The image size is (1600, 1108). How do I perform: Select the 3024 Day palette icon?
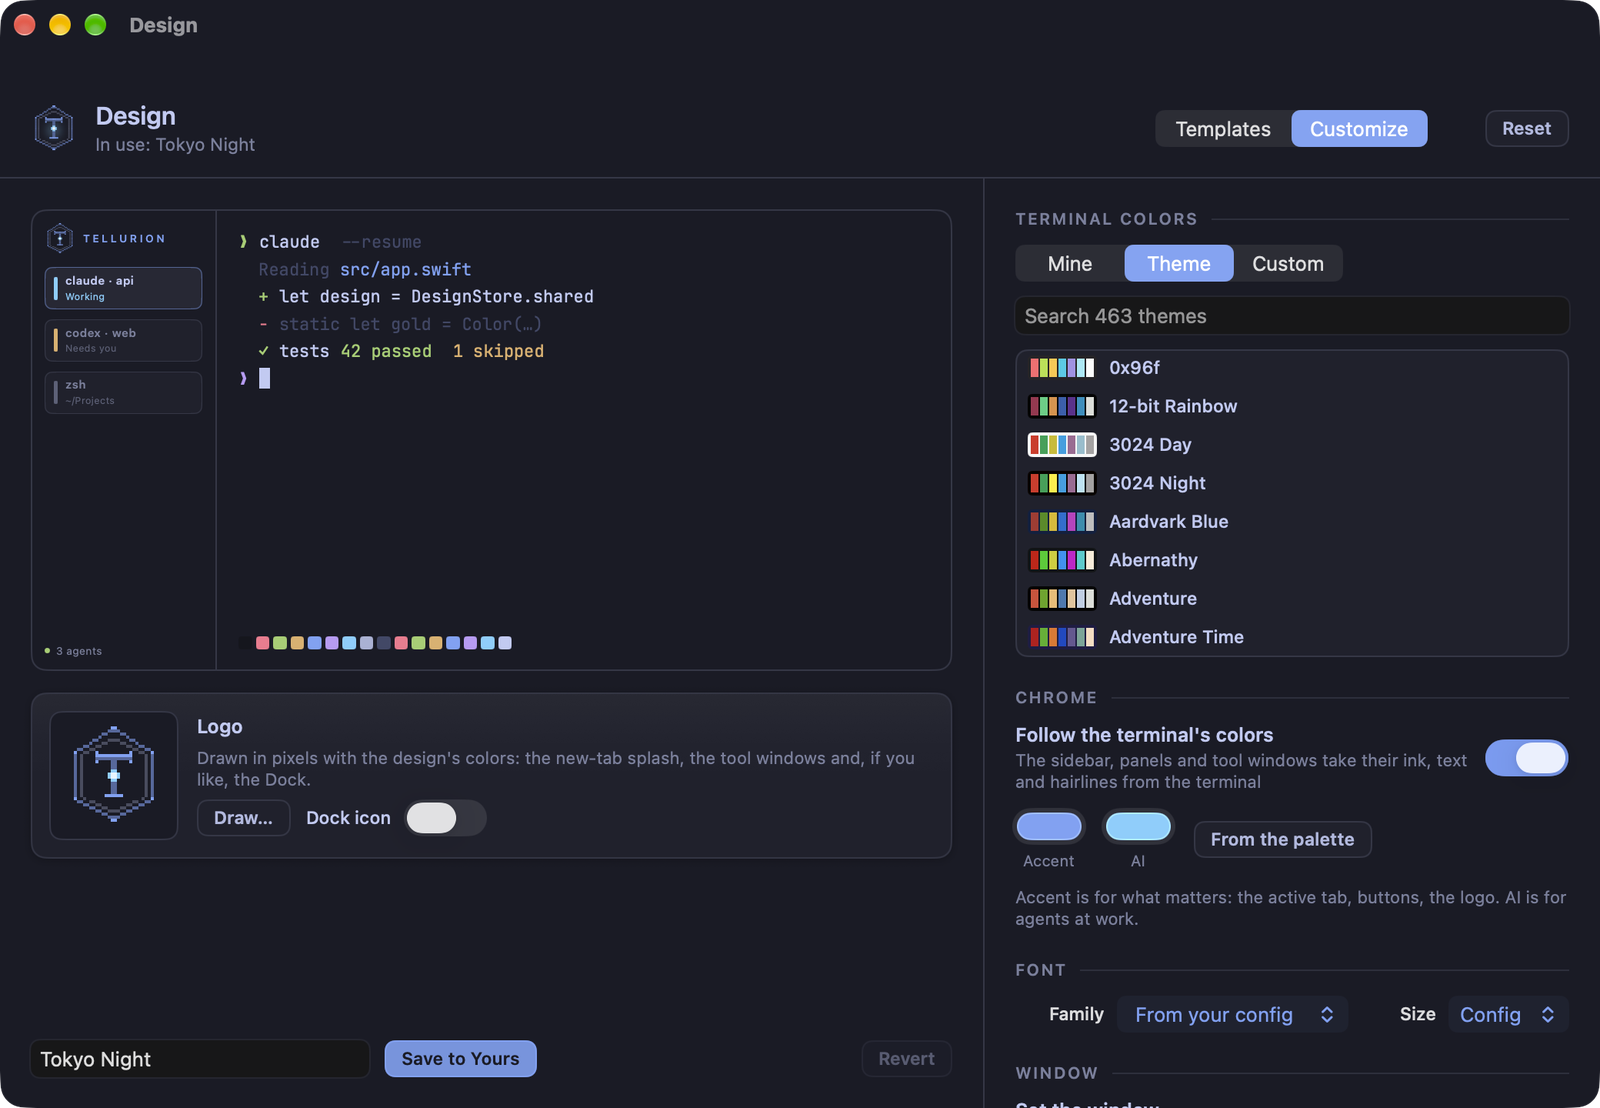pos(1062,445)
